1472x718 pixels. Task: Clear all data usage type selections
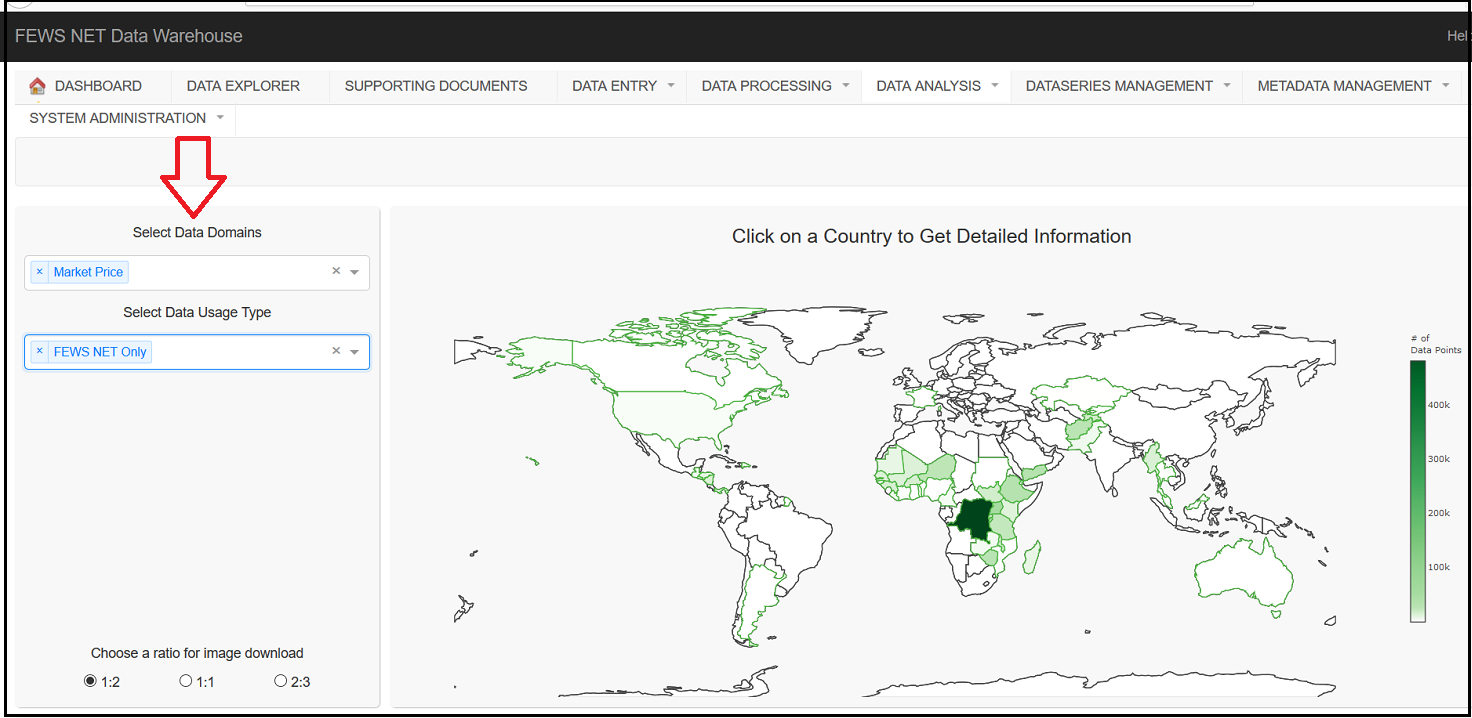click(x=336, y=351)
